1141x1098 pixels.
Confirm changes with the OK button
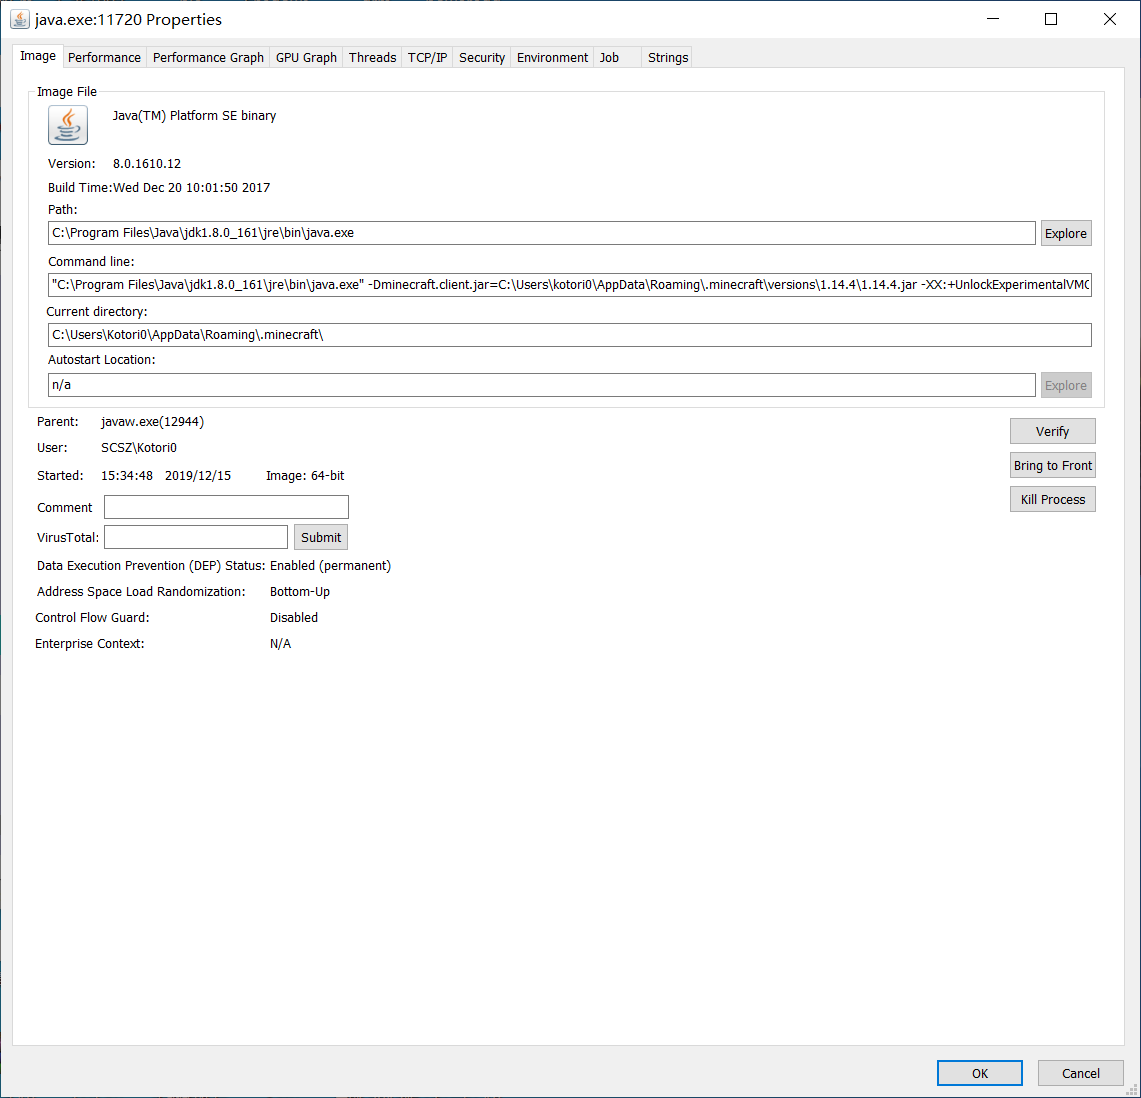coord(979,1072)
